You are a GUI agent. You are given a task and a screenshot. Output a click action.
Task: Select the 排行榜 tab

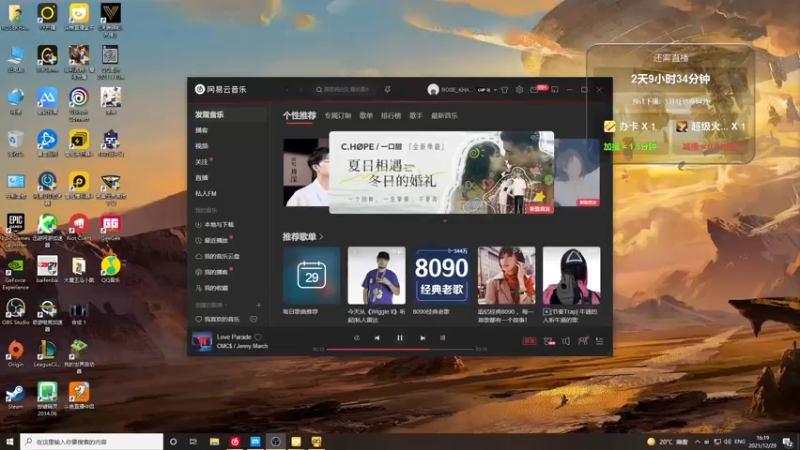pyautogui.click(x=391, y=116)
